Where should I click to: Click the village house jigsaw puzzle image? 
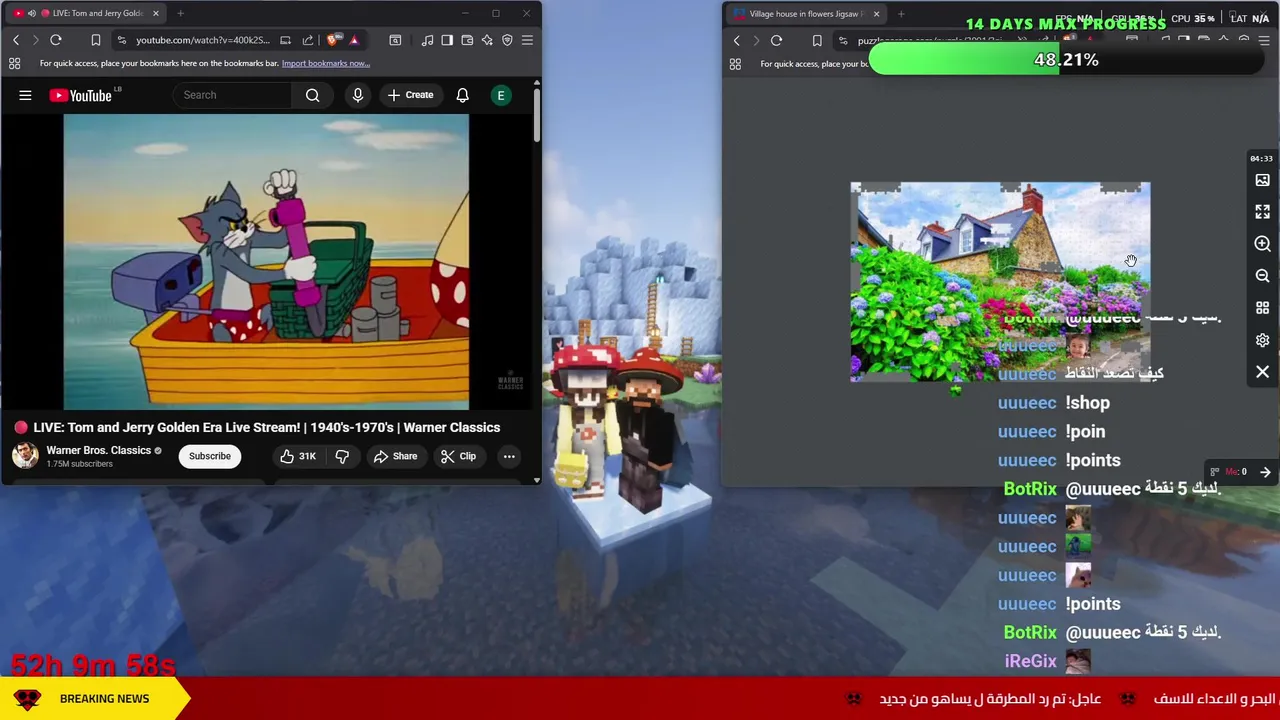(x=1000, y=282)
